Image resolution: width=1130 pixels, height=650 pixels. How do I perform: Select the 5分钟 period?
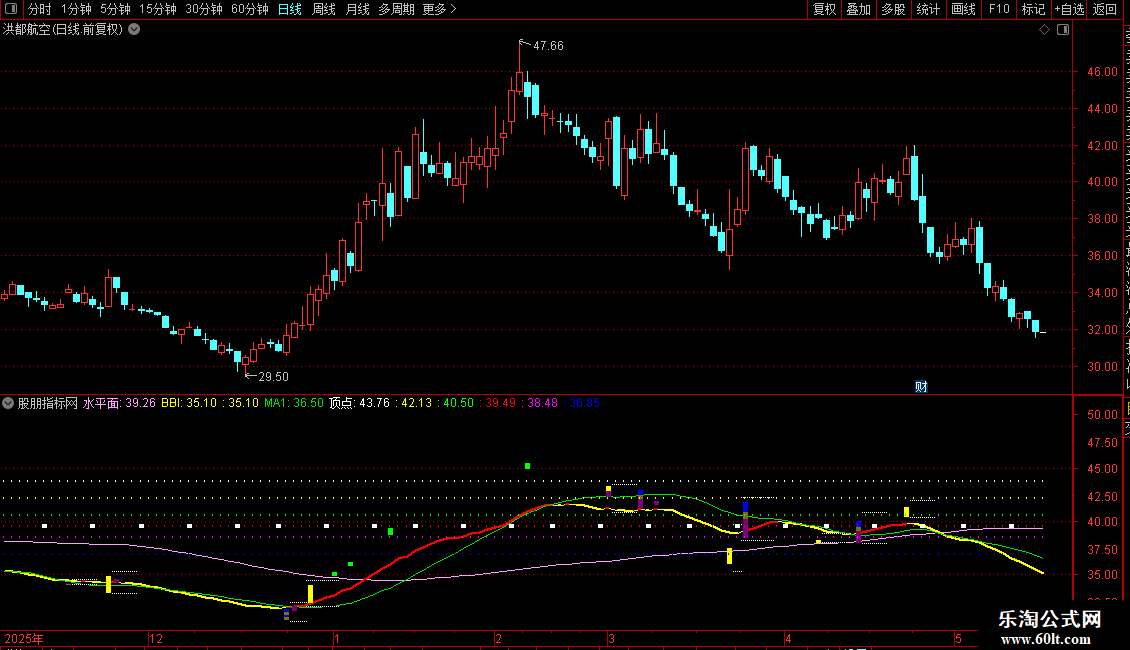[115, 9]
